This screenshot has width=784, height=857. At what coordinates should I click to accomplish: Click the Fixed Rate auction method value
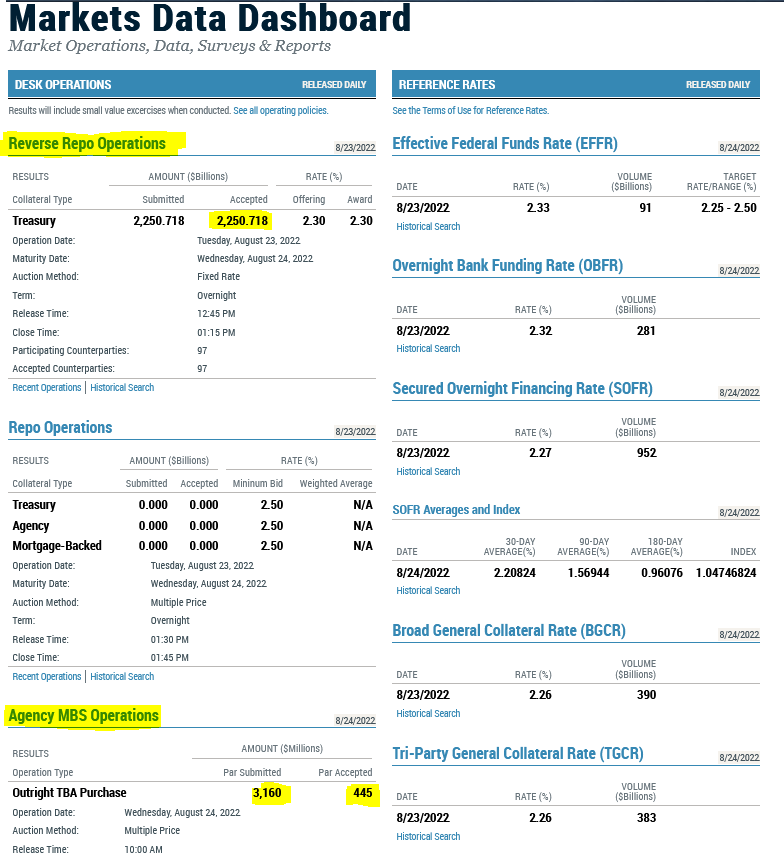point(218,277)
